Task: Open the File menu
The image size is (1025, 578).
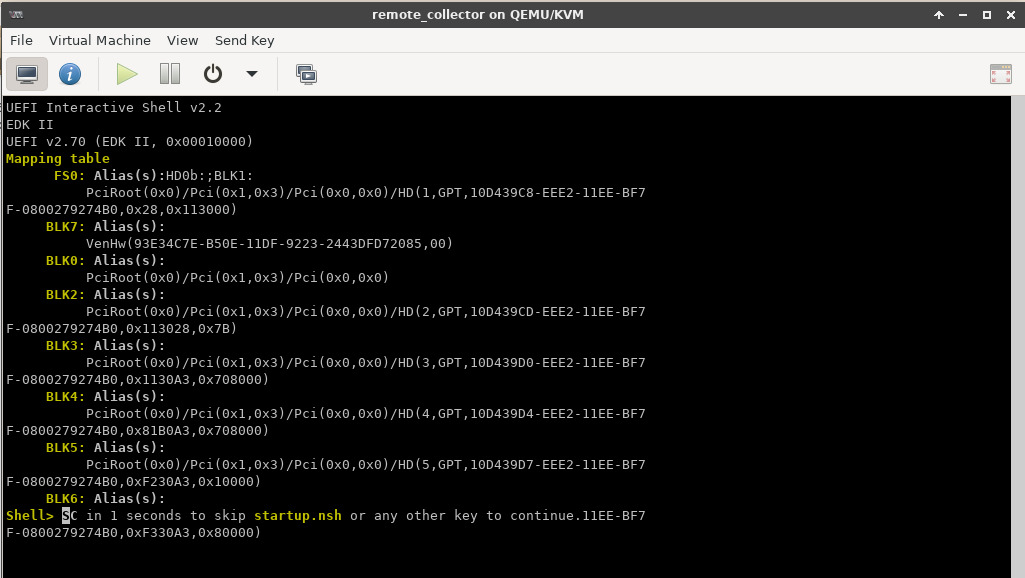Action: (x=21, y=41)
